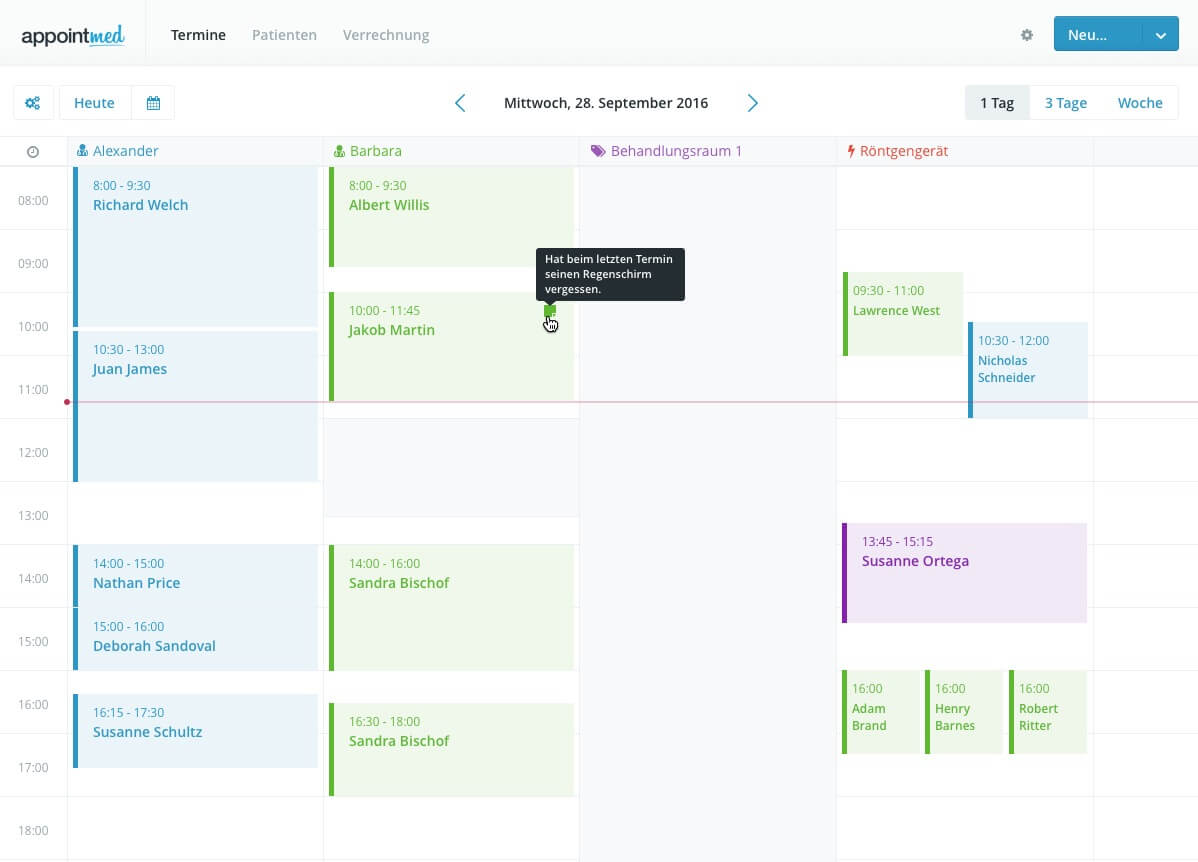
Task: Click the lightning icon beside Röntgengerät
Action: pyautogui.click(x=851, y=152)
